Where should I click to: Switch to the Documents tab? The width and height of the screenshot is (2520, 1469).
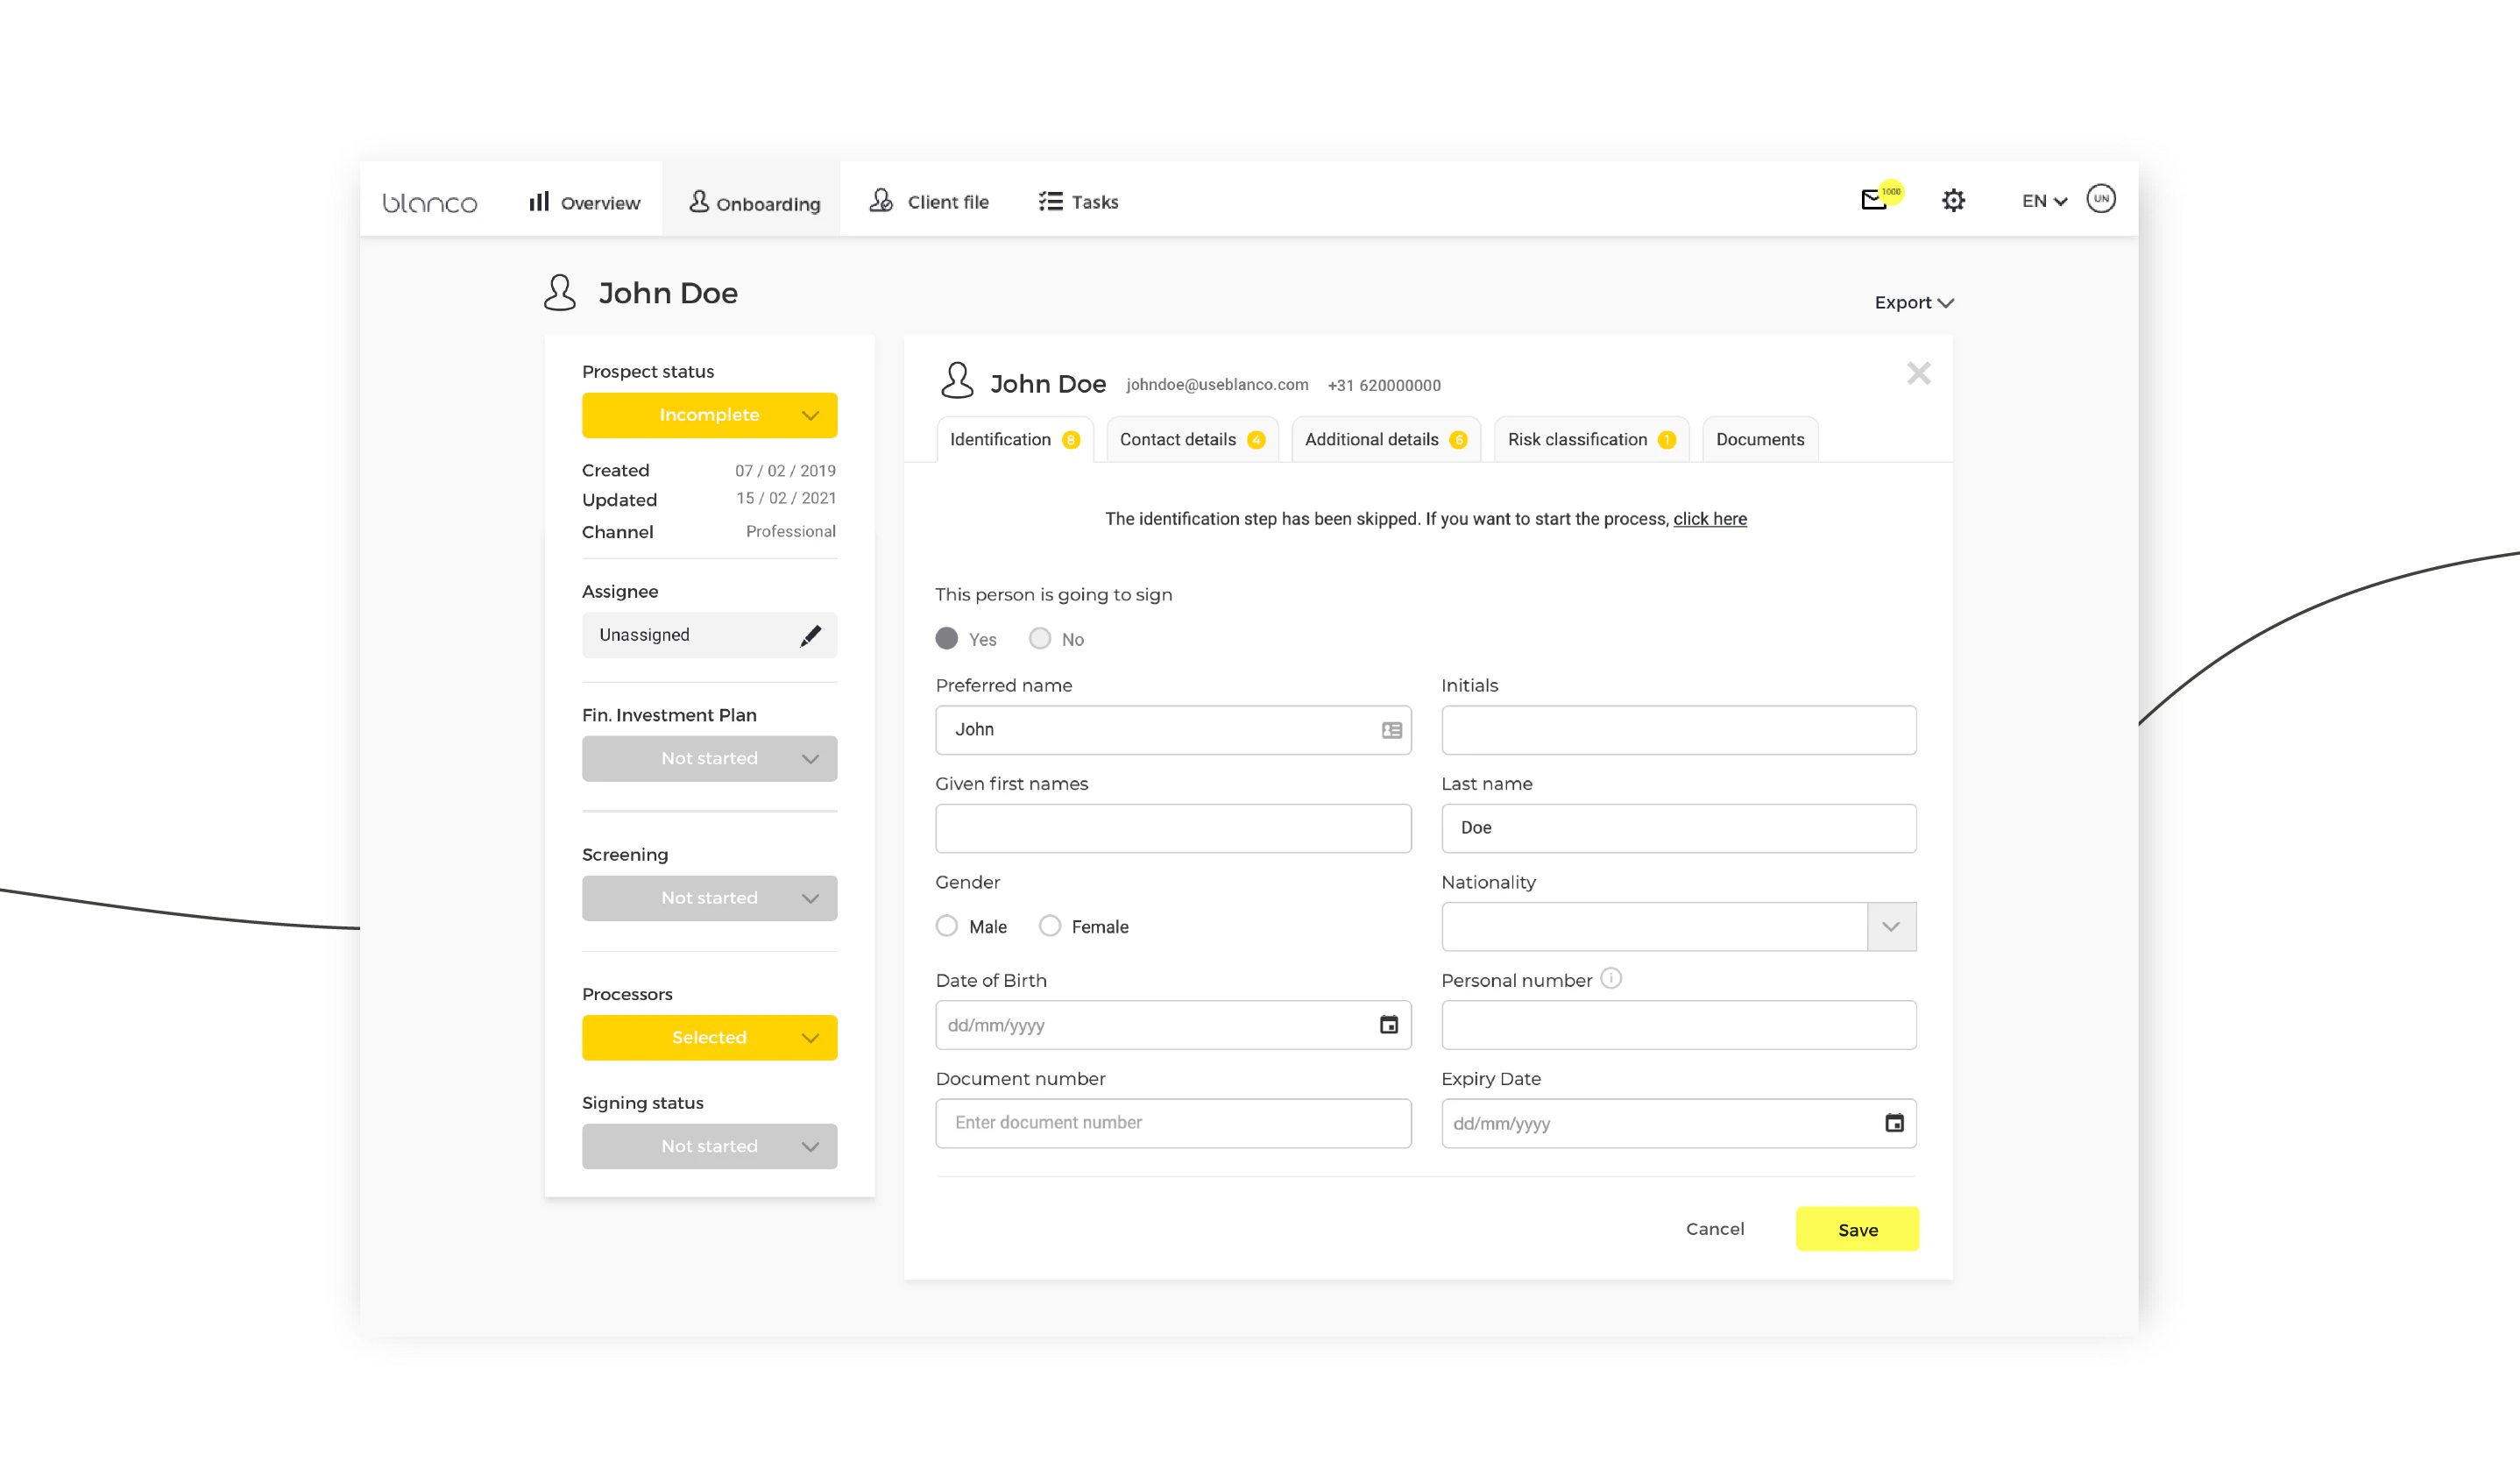pyautogui.click(x=1760, y=440)
